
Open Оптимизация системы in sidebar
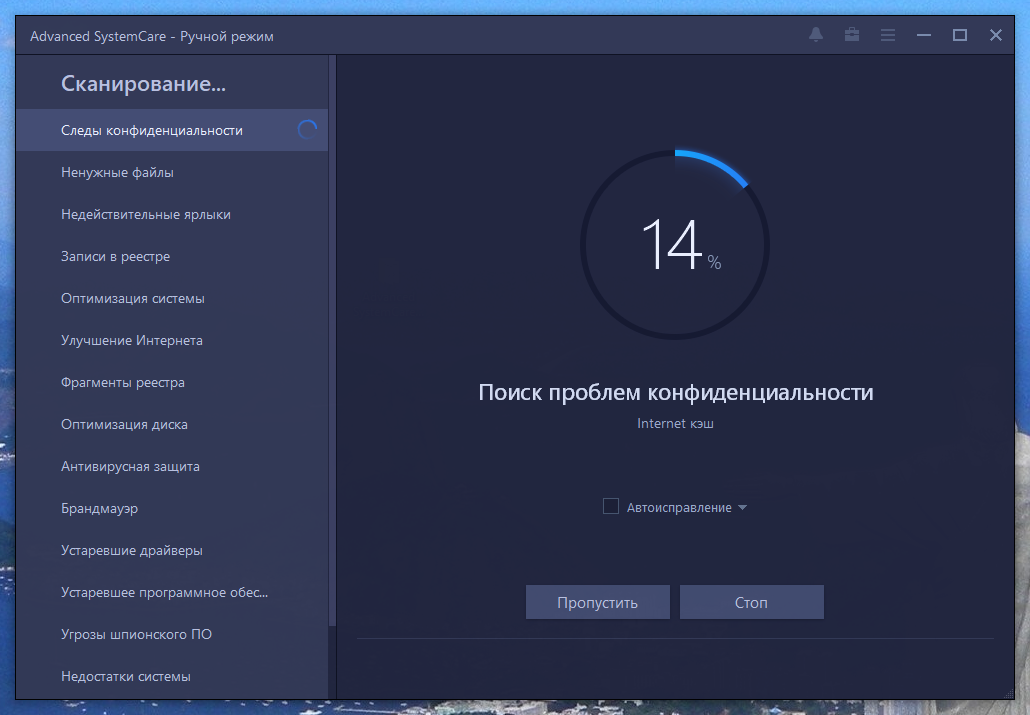pos(132,298)
